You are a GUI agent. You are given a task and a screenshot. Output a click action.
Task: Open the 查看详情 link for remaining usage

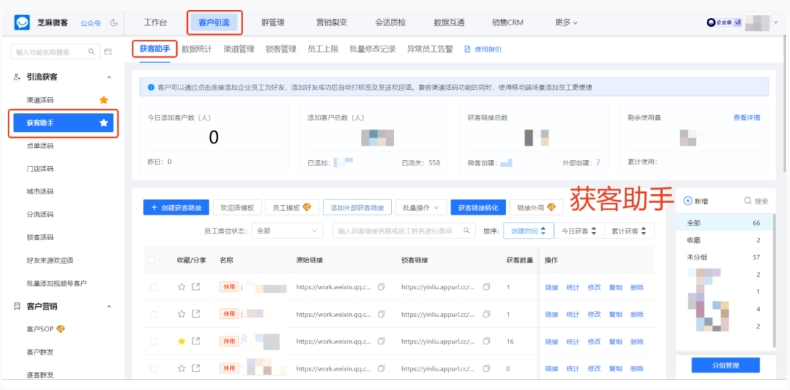coord(746,117)
